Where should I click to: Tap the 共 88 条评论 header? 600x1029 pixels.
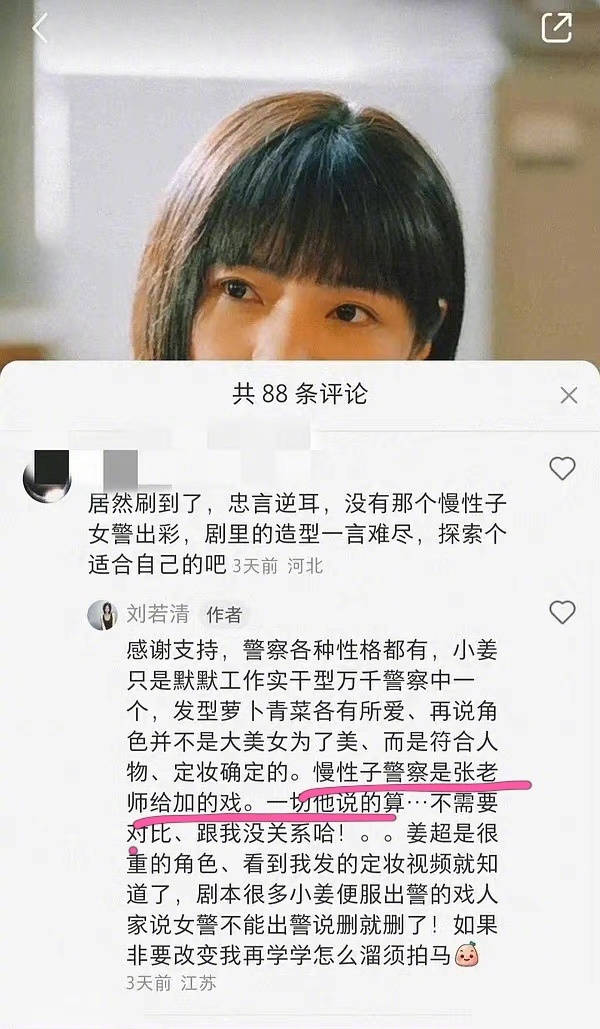[x=300, y=394]
